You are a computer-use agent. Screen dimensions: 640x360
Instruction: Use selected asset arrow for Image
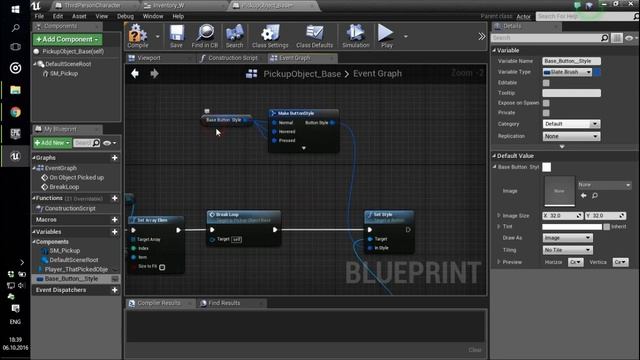coord(584,196)
